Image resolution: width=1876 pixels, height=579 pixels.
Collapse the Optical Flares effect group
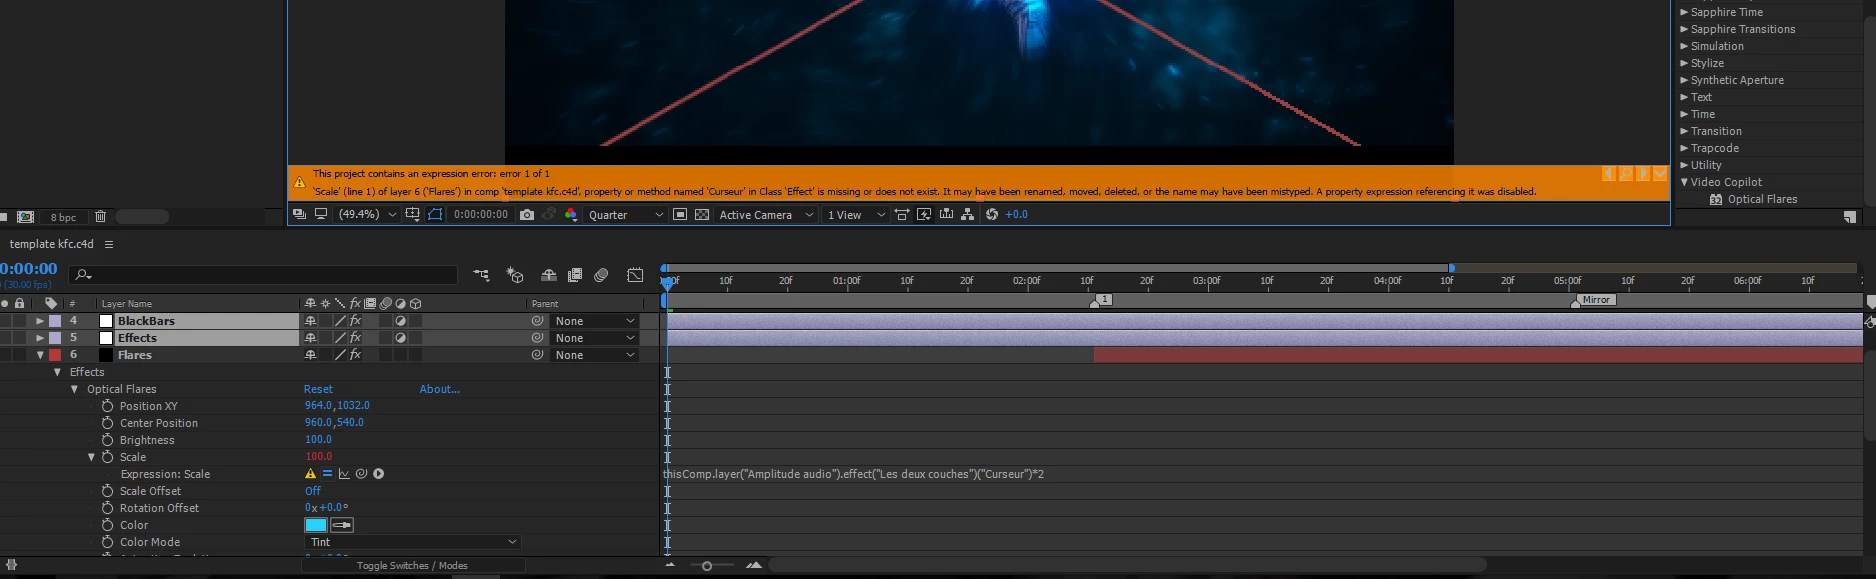pyautogui.click(x=74, y=389)
